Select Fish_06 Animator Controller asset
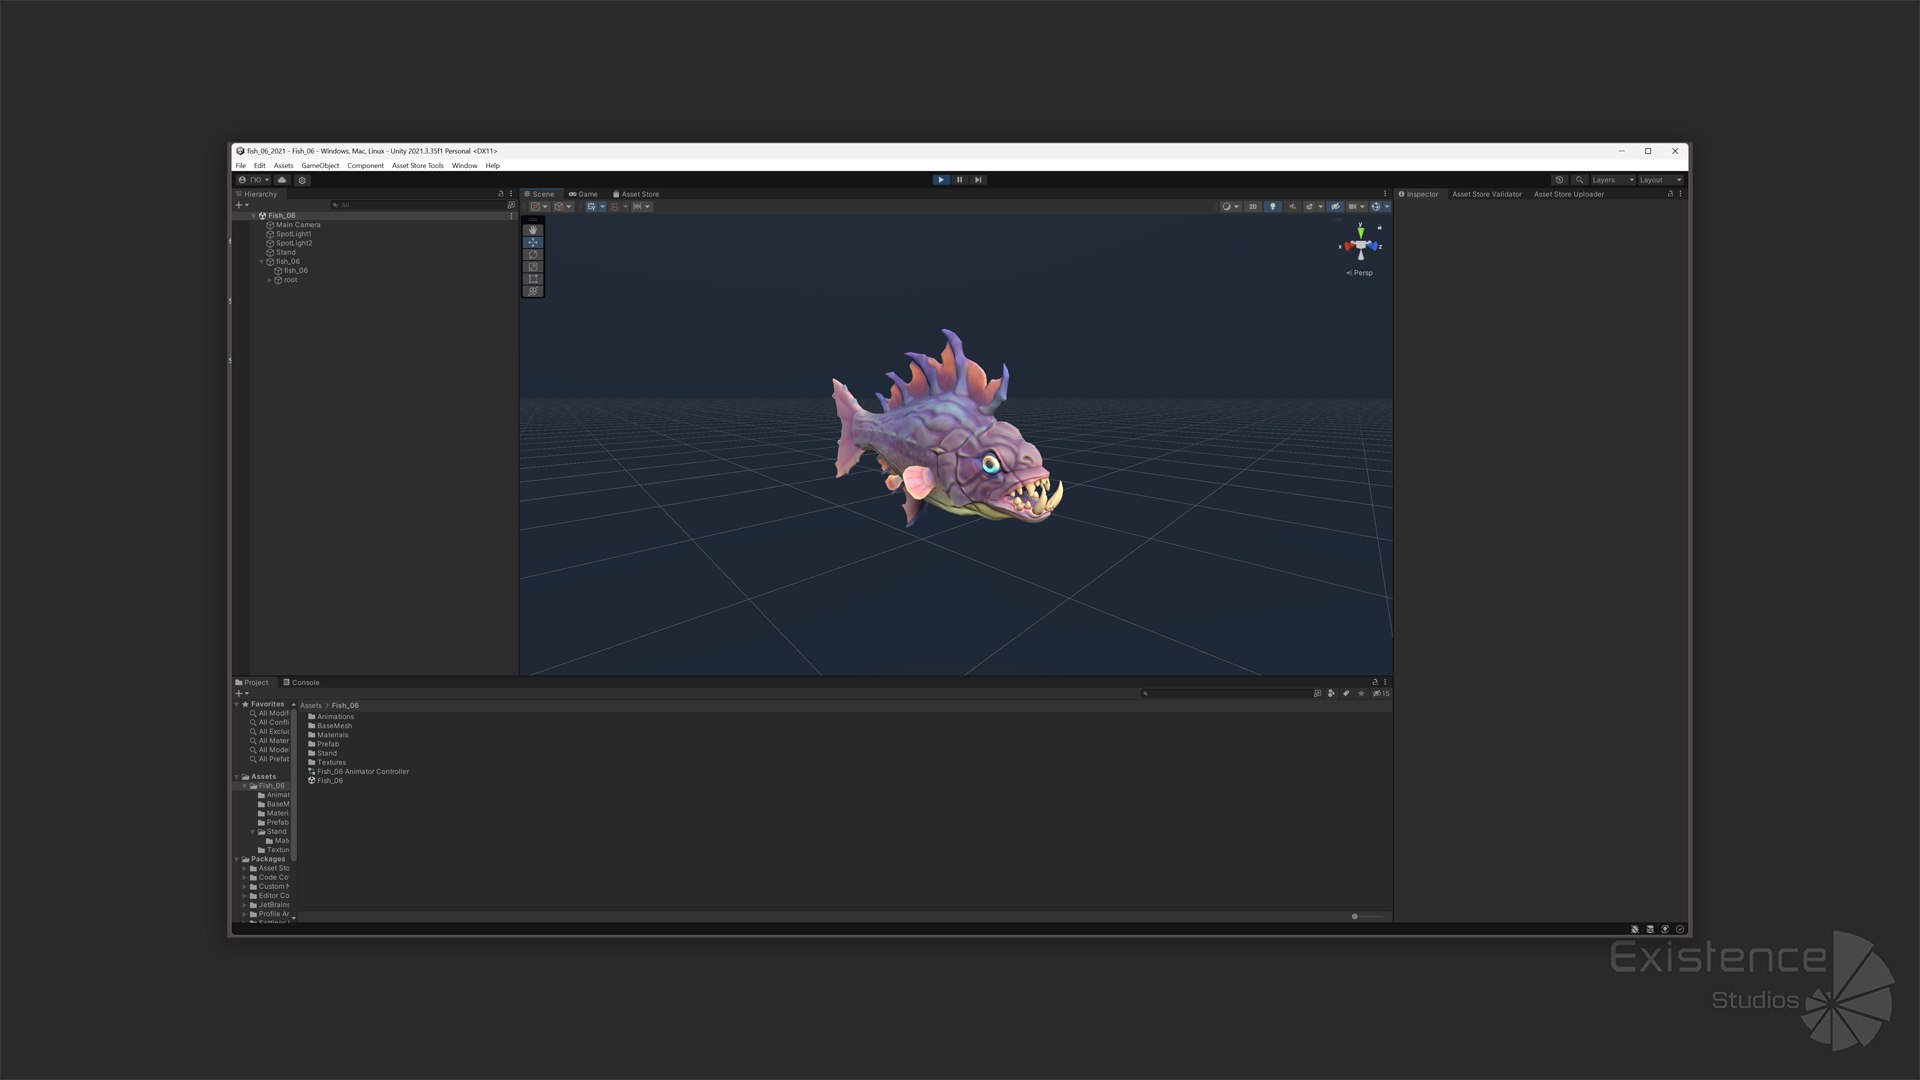Screen dimensions: 1920x1080 [x=358, y=772]
